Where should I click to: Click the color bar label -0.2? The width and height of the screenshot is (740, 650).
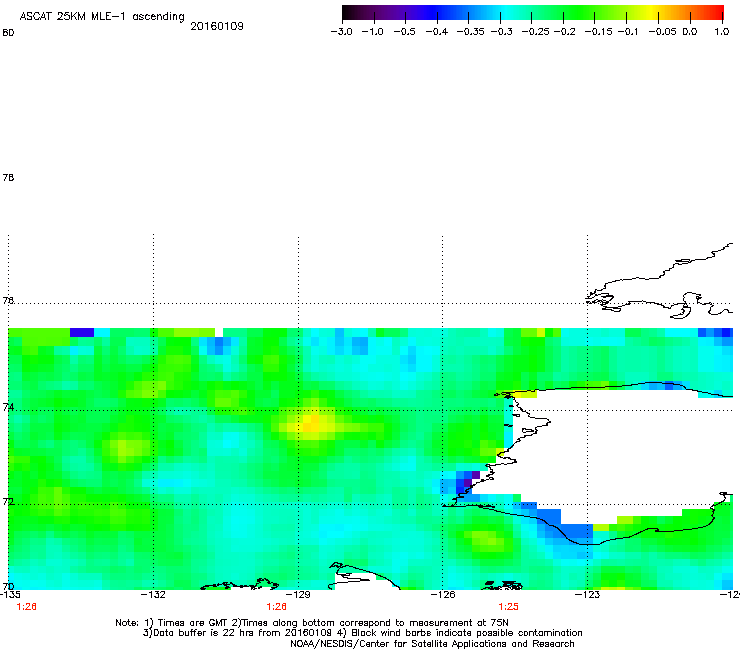[564, 32]
